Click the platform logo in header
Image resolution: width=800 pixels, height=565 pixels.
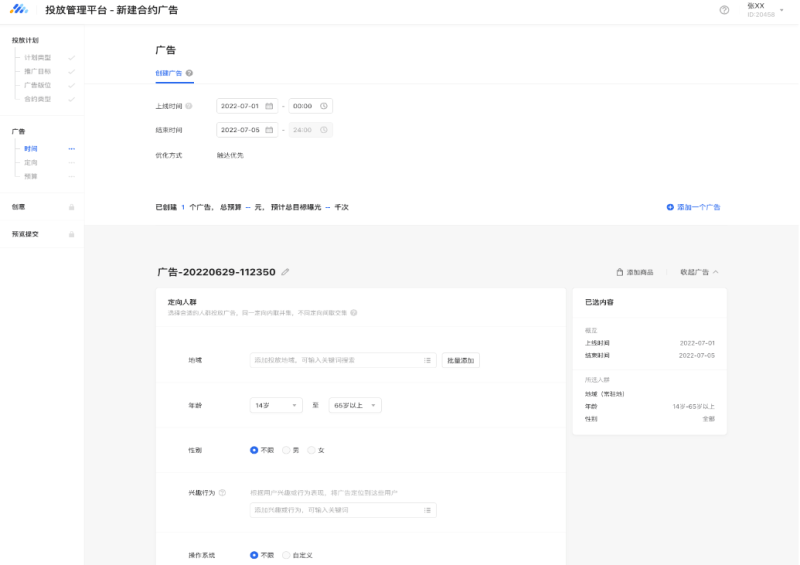coord(19,9)
